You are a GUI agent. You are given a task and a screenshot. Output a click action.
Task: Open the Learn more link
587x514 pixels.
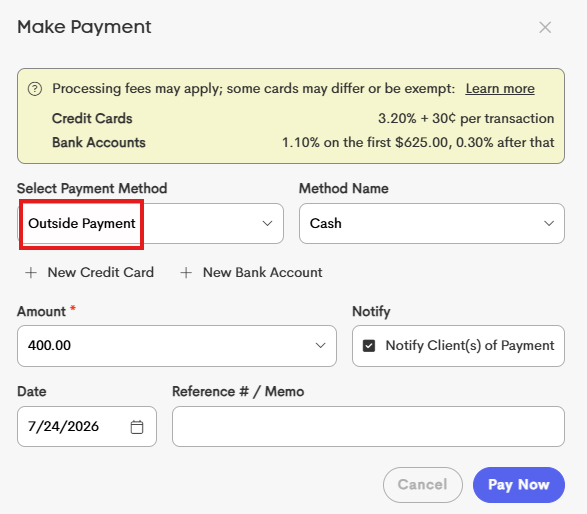(x=500, y=89)
